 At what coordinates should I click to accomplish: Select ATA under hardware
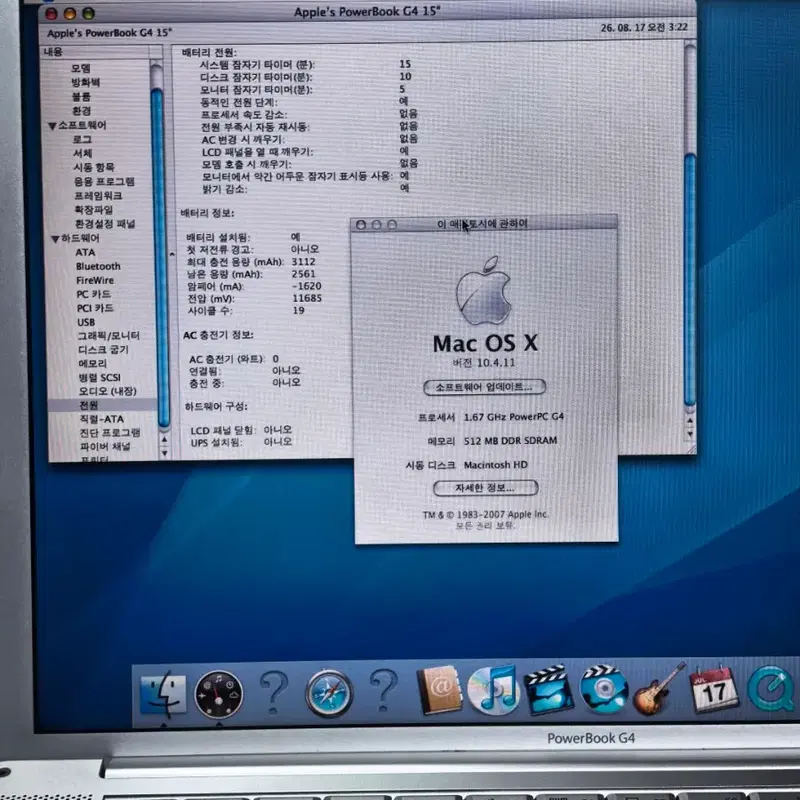click(x=85, y=253)
